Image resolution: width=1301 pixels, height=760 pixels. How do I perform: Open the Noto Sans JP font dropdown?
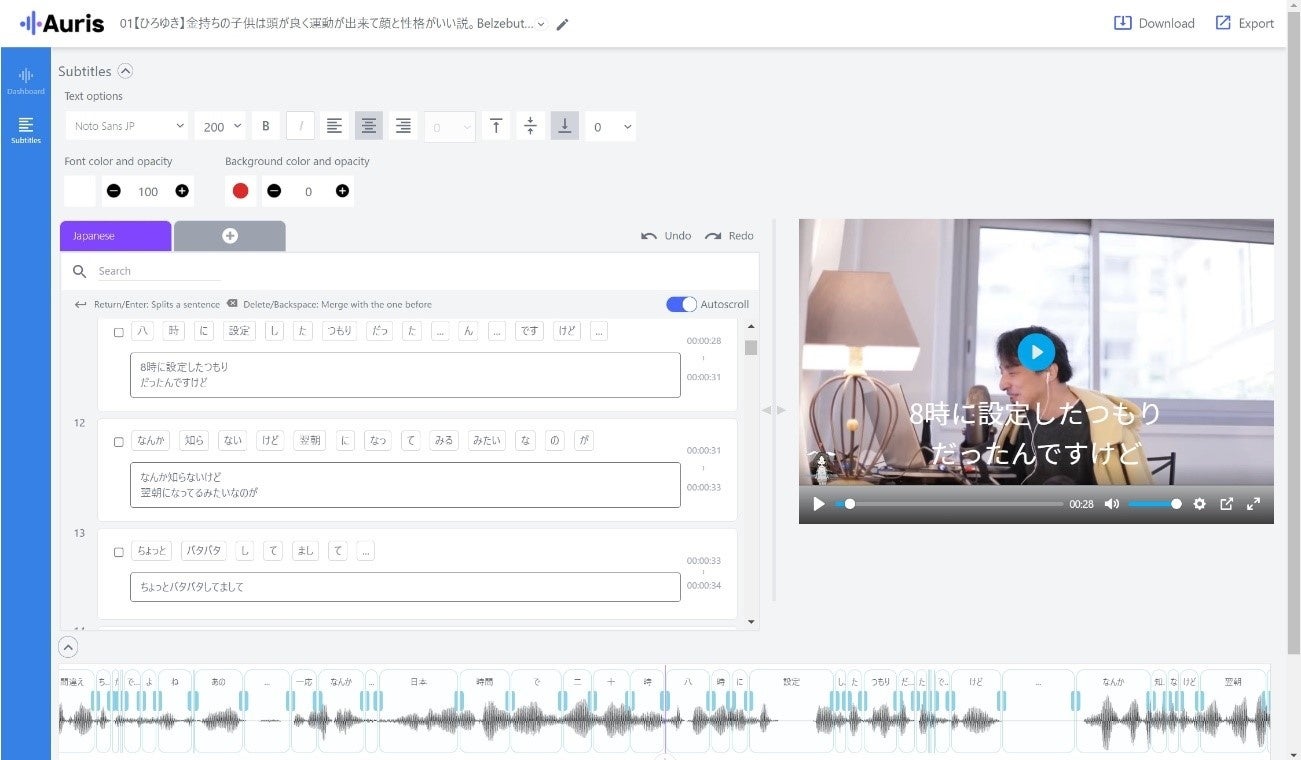tap(127, 126)
